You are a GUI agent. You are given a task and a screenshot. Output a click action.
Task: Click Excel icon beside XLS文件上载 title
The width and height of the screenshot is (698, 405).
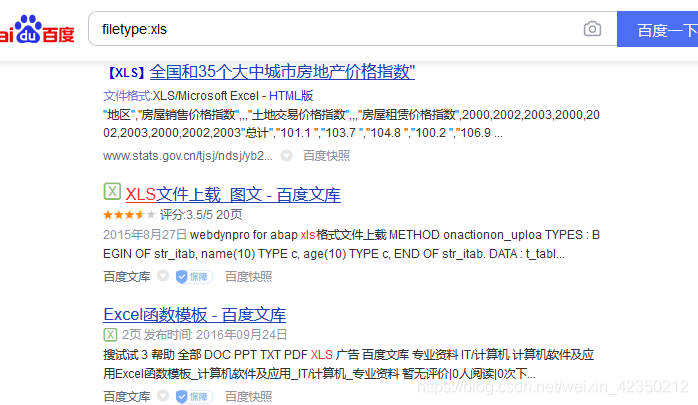coord(112,192)
